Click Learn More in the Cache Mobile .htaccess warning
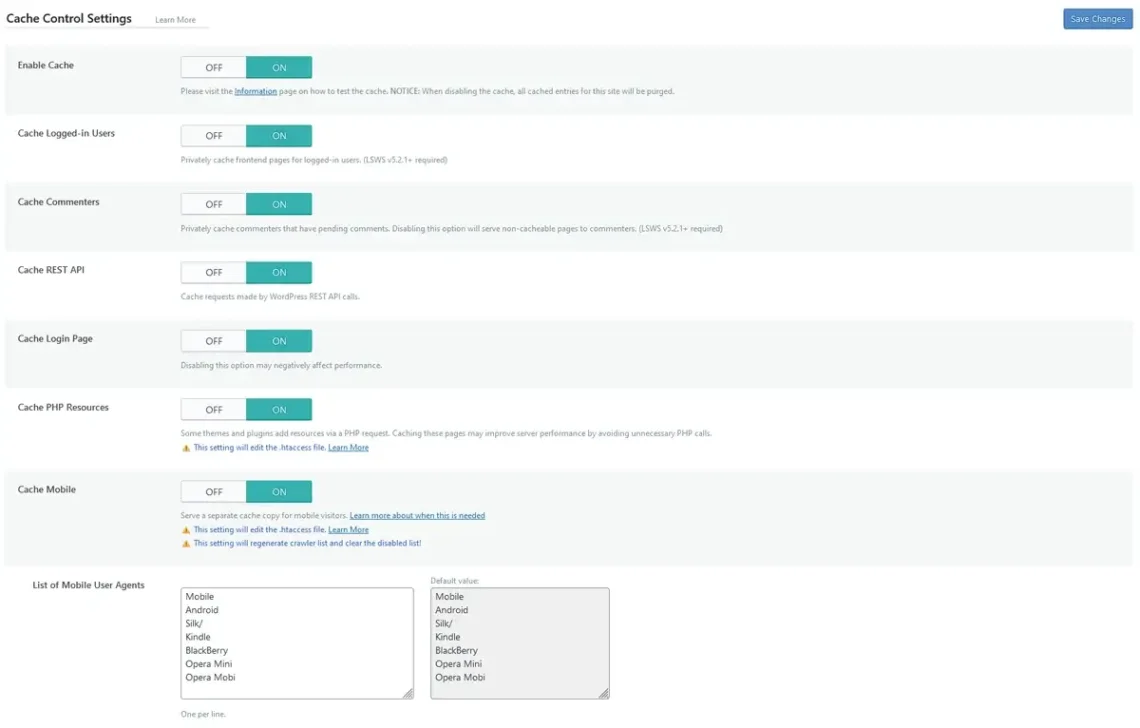The image size is (1140, 728). (348, 529)
